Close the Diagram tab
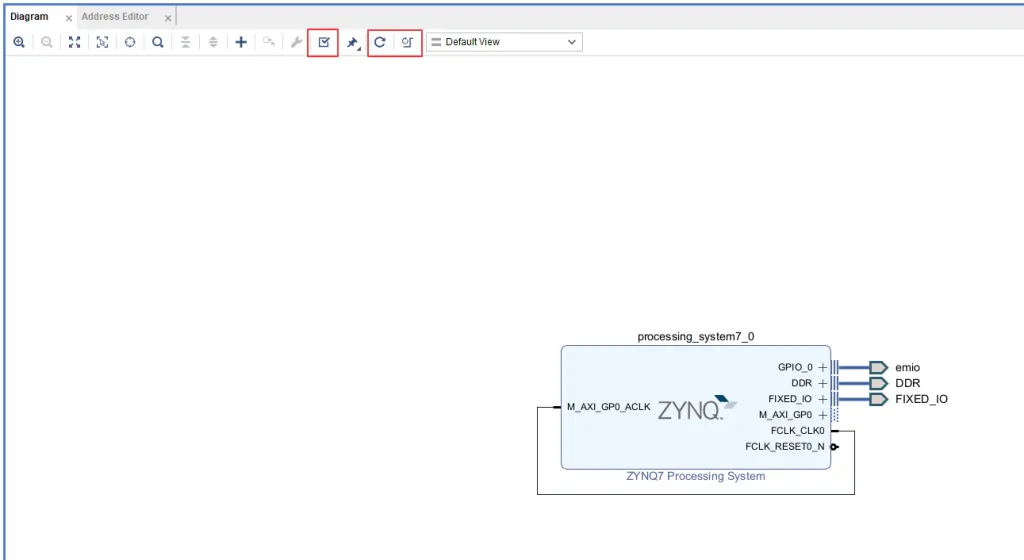 point(69,18)
